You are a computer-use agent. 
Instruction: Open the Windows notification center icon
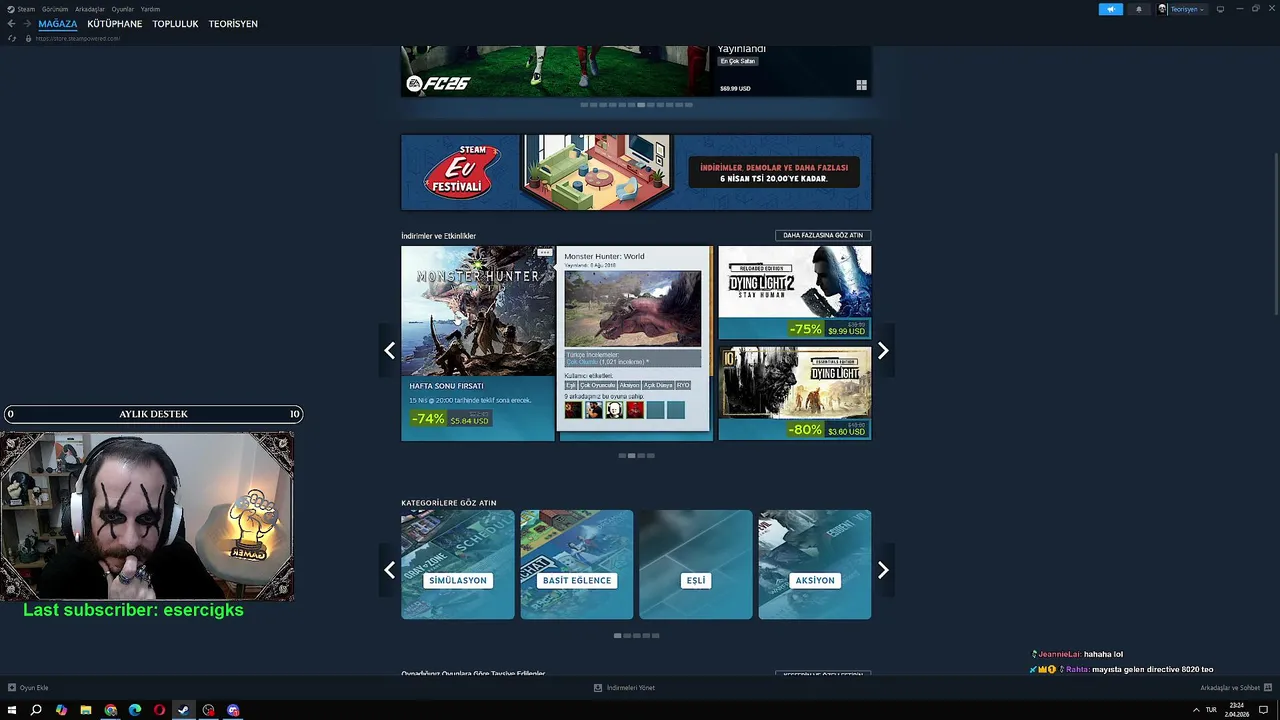click(x=1263, y=710)
